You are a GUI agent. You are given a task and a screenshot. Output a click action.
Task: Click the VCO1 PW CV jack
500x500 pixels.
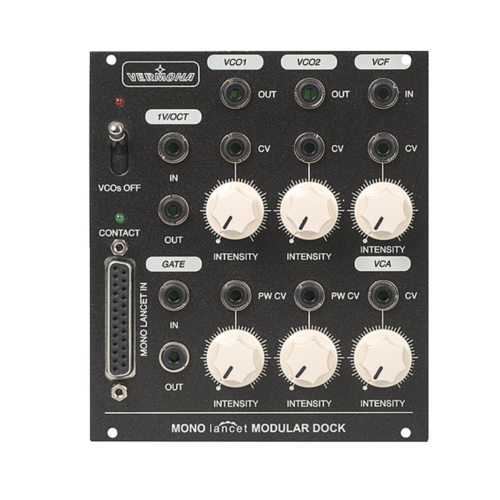click(x=236, y=295)
